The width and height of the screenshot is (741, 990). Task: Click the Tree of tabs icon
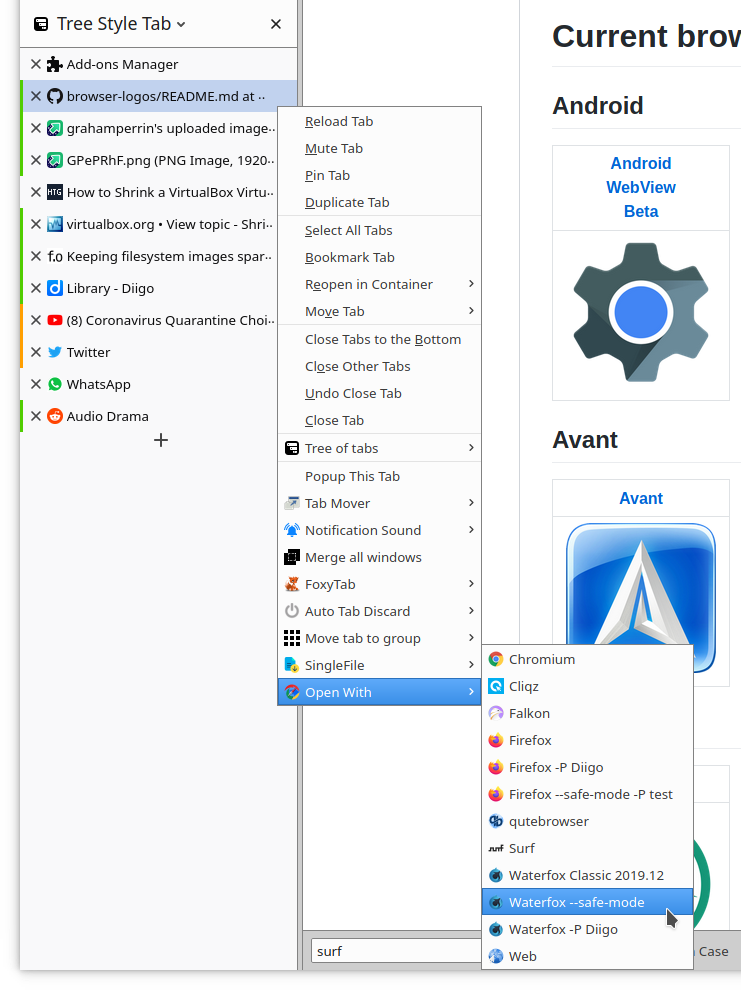pos(292,448)
